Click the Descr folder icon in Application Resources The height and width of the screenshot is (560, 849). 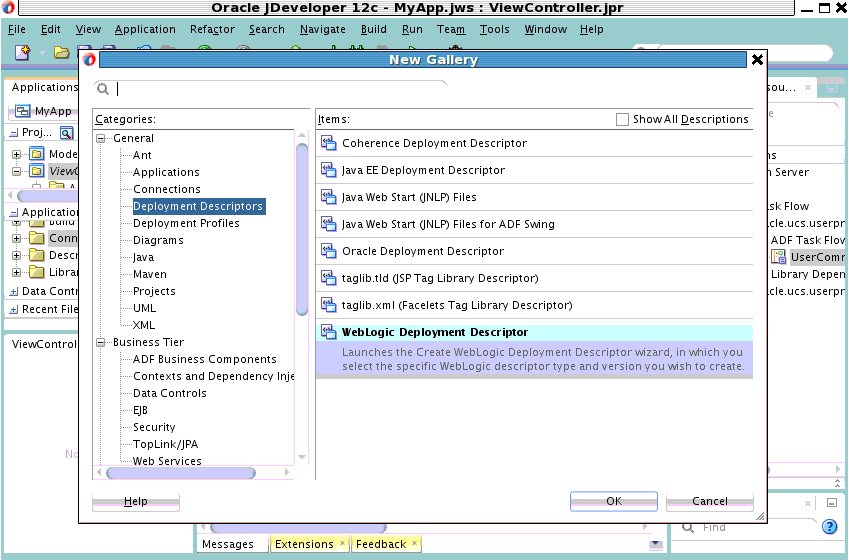37,255
